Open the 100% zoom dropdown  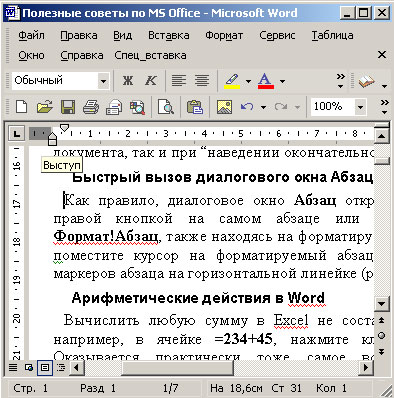pos(360,107)
